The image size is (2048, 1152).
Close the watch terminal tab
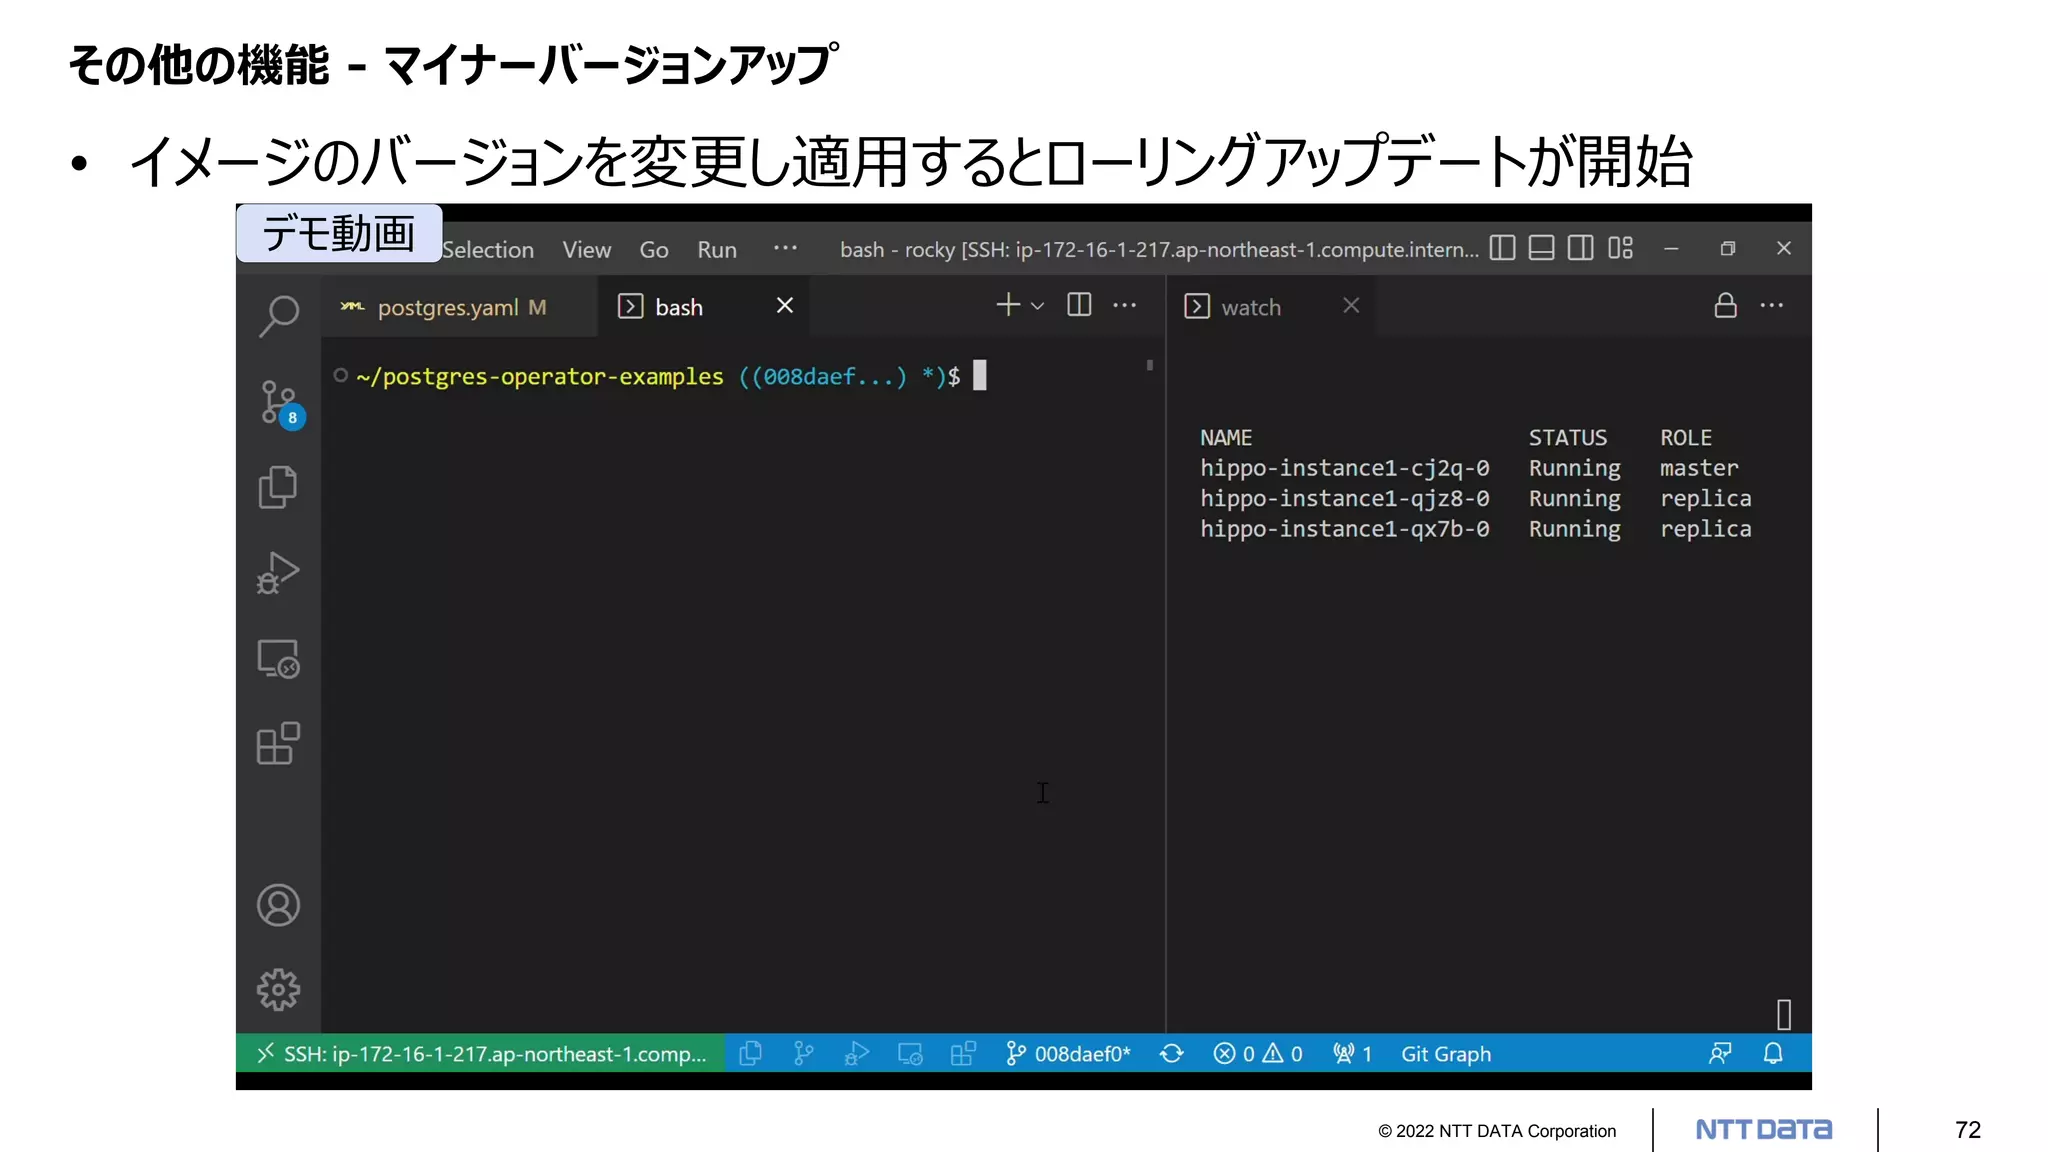point(1351,305)
